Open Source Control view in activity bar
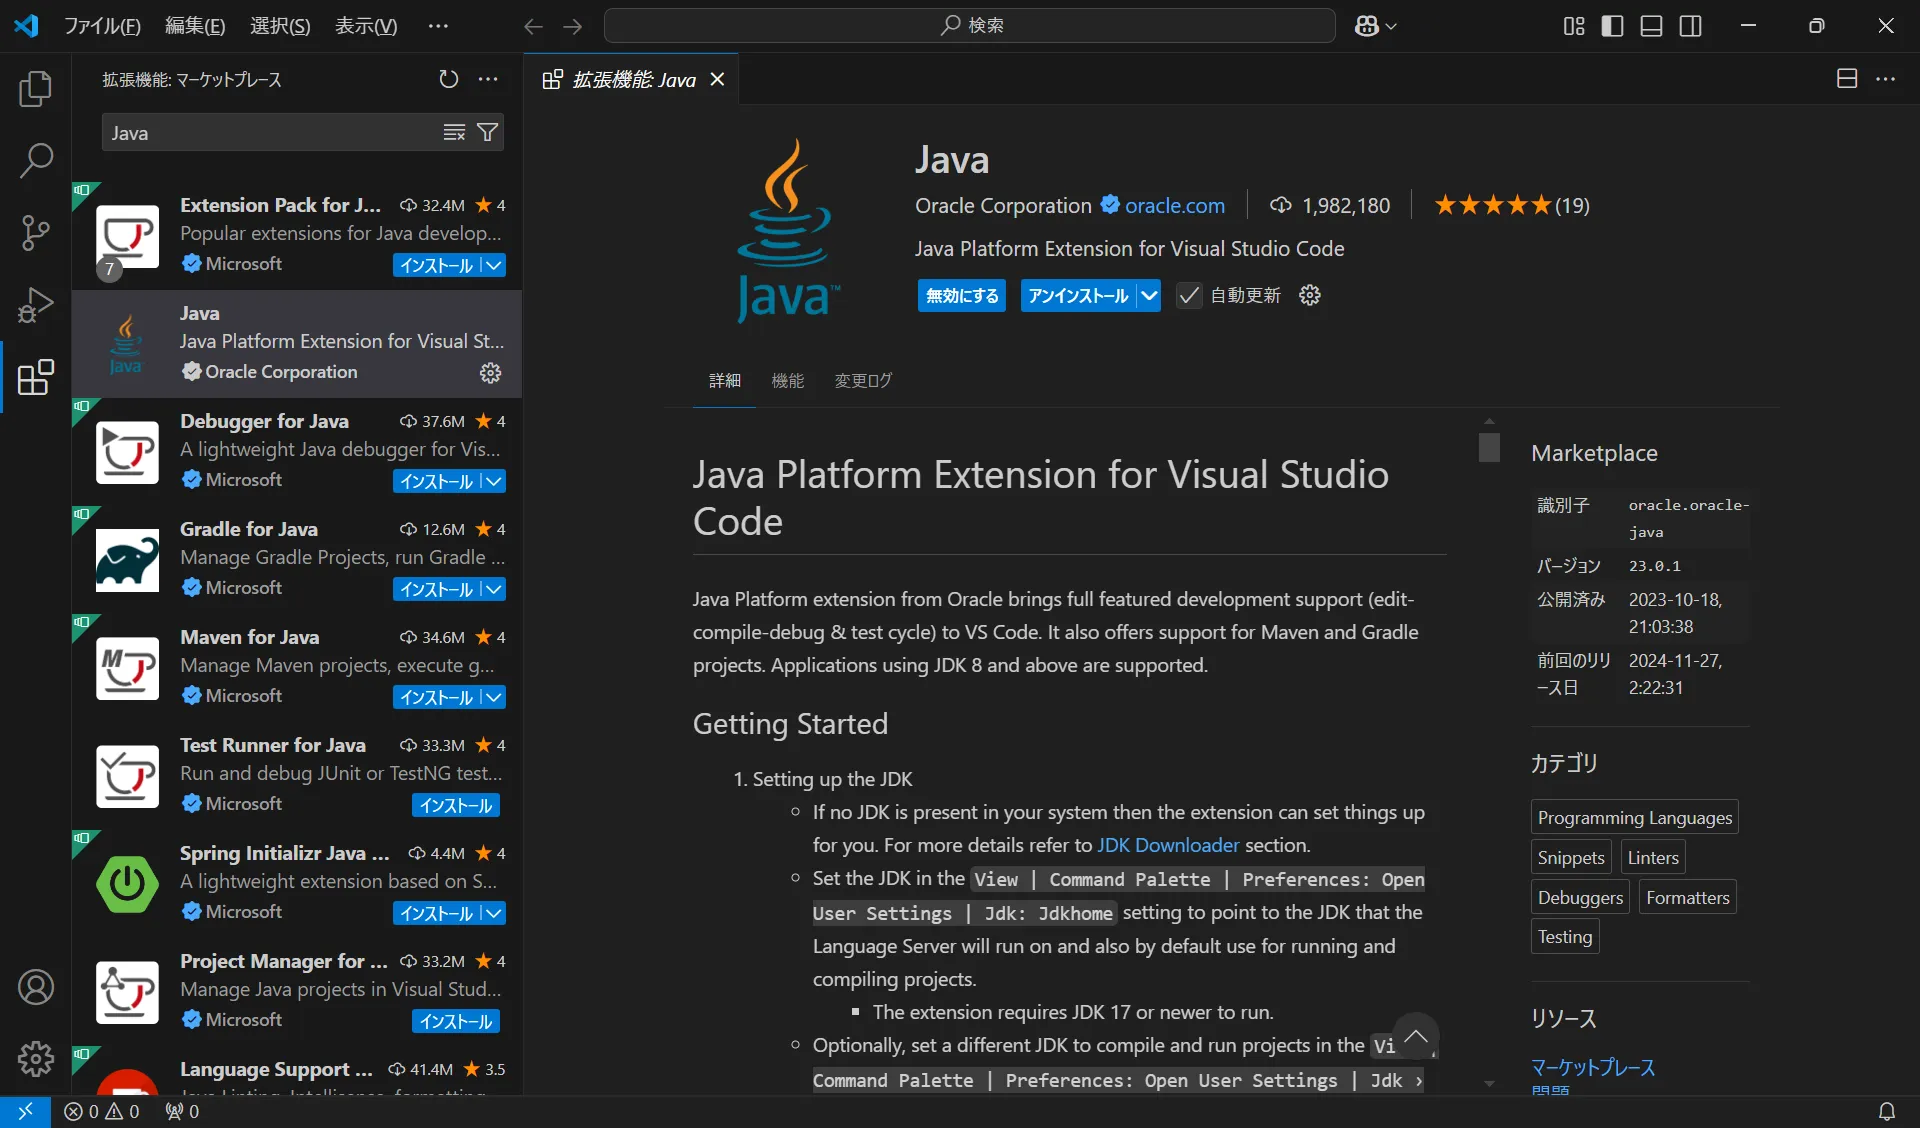 [36, 232]
